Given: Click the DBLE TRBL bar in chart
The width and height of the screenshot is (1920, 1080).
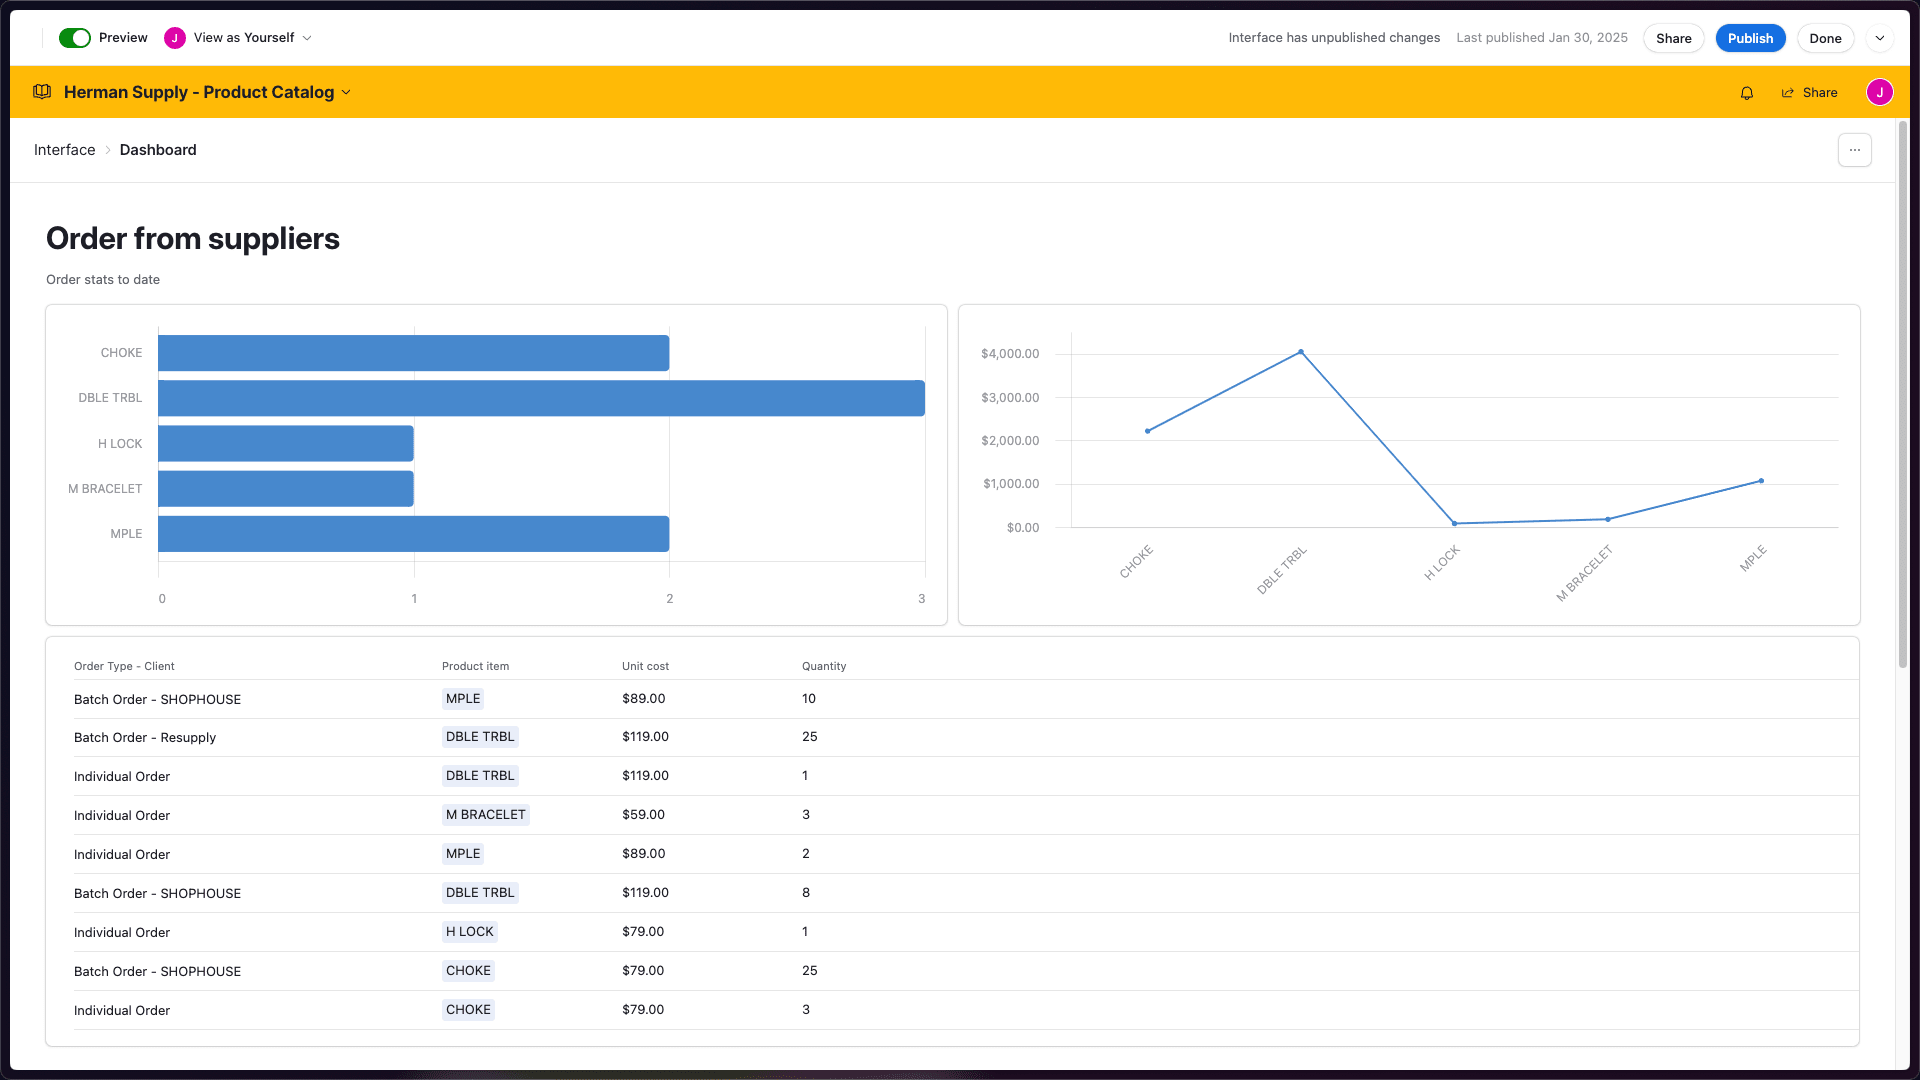Looking at the screenshot, I should pos(540,398).
